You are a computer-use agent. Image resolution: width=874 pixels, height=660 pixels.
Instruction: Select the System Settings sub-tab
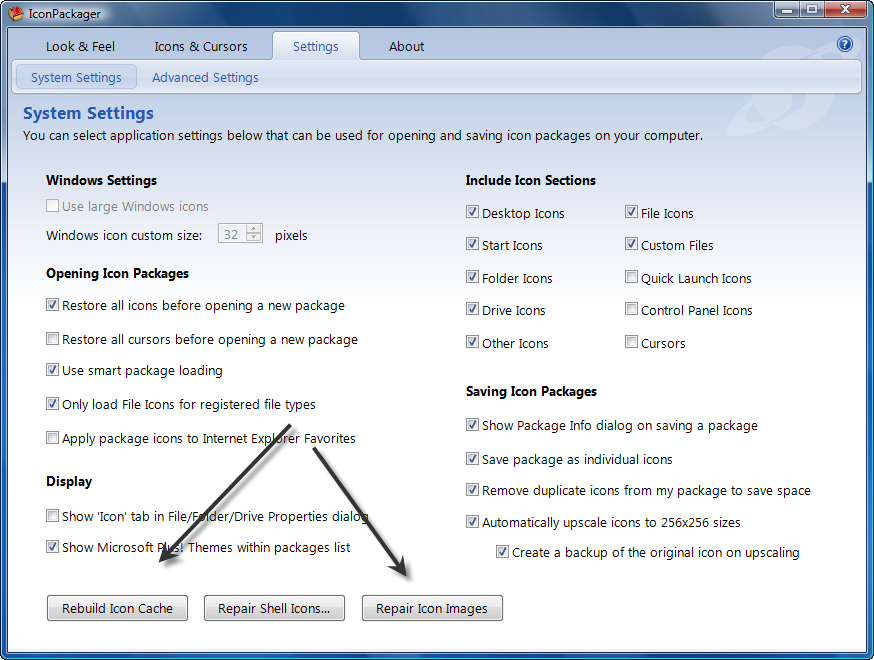click(76, 77)
